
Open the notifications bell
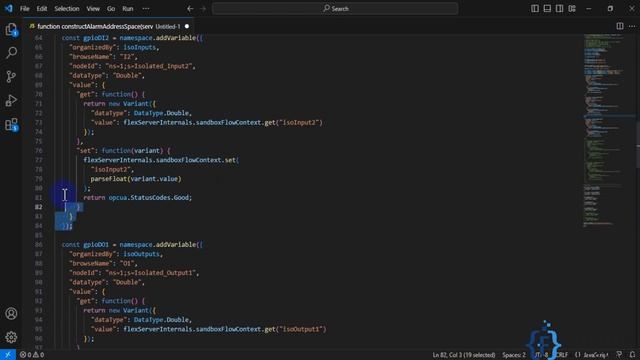[x=632, y=355]
